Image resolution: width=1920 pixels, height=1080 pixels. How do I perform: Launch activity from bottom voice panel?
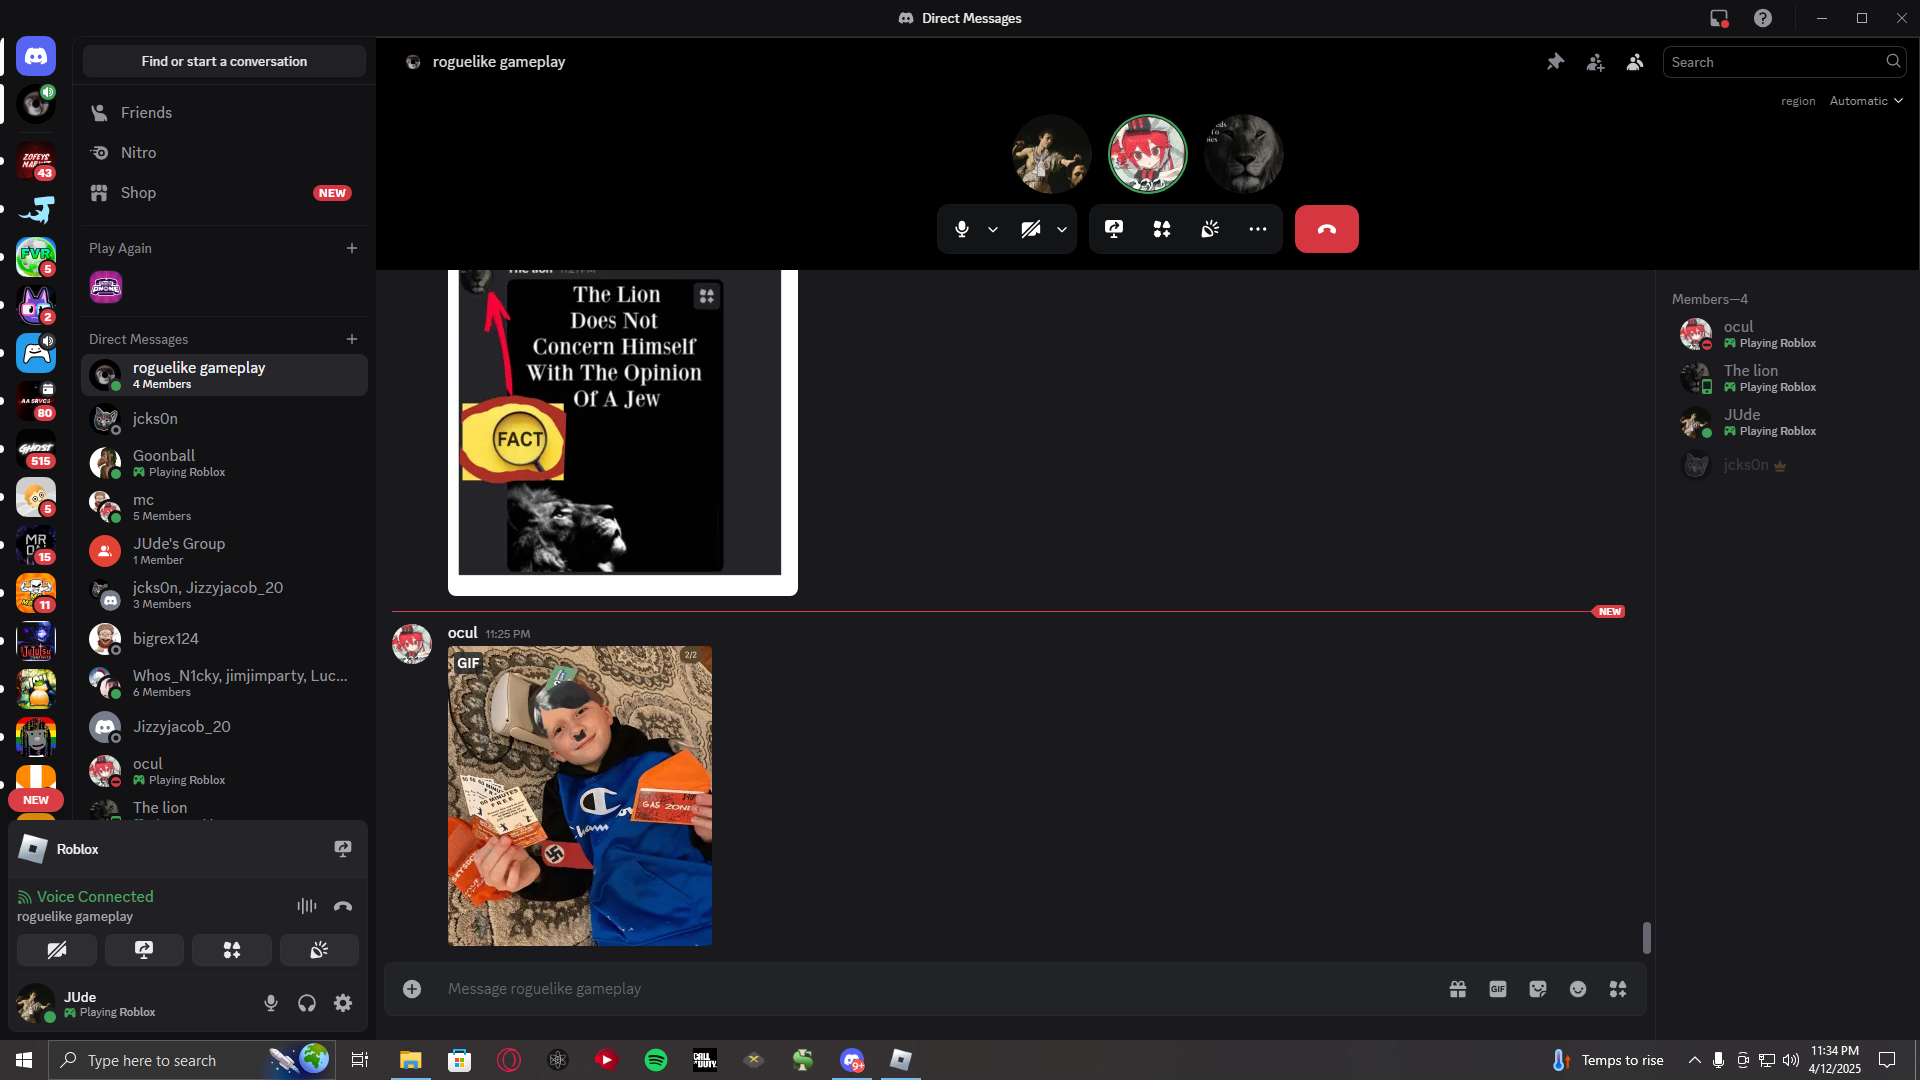coord(232,950)
